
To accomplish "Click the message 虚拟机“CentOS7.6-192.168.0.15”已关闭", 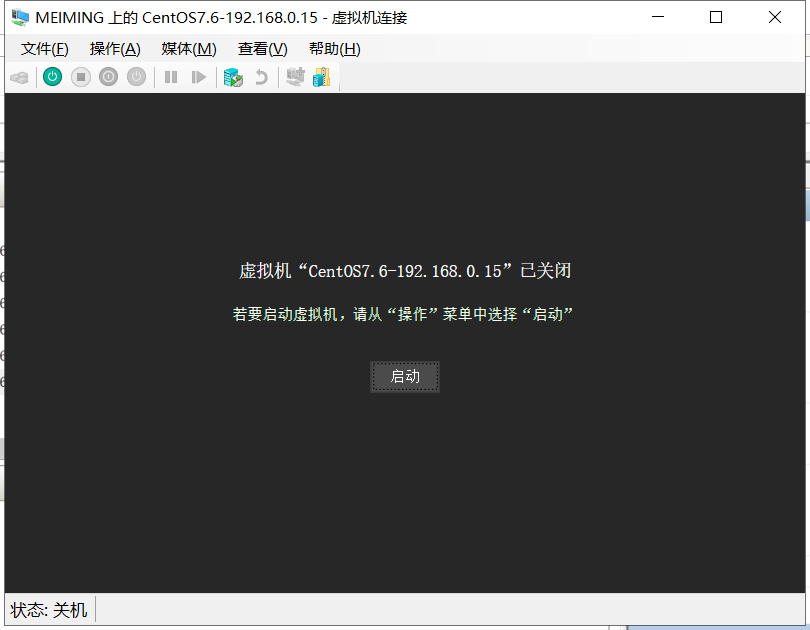I will [405, 271].
